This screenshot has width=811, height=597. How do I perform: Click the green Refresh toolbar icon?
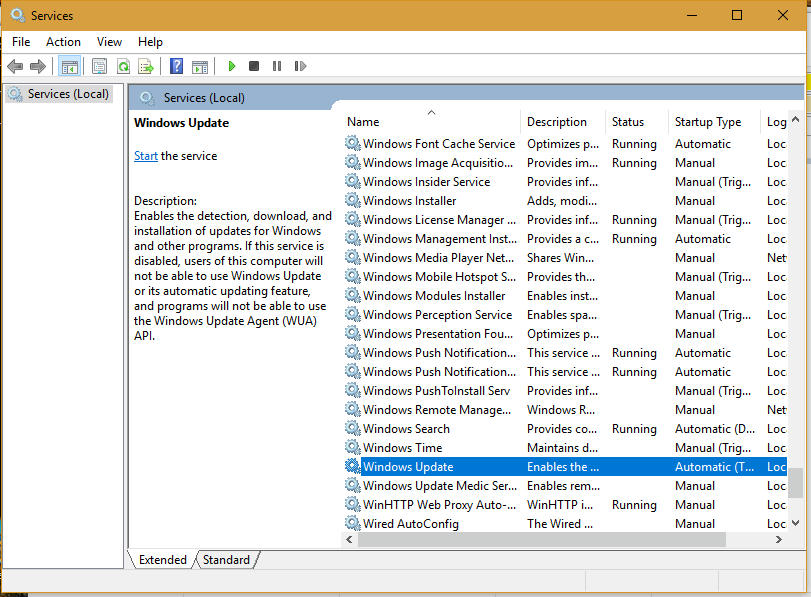(123, 67)
